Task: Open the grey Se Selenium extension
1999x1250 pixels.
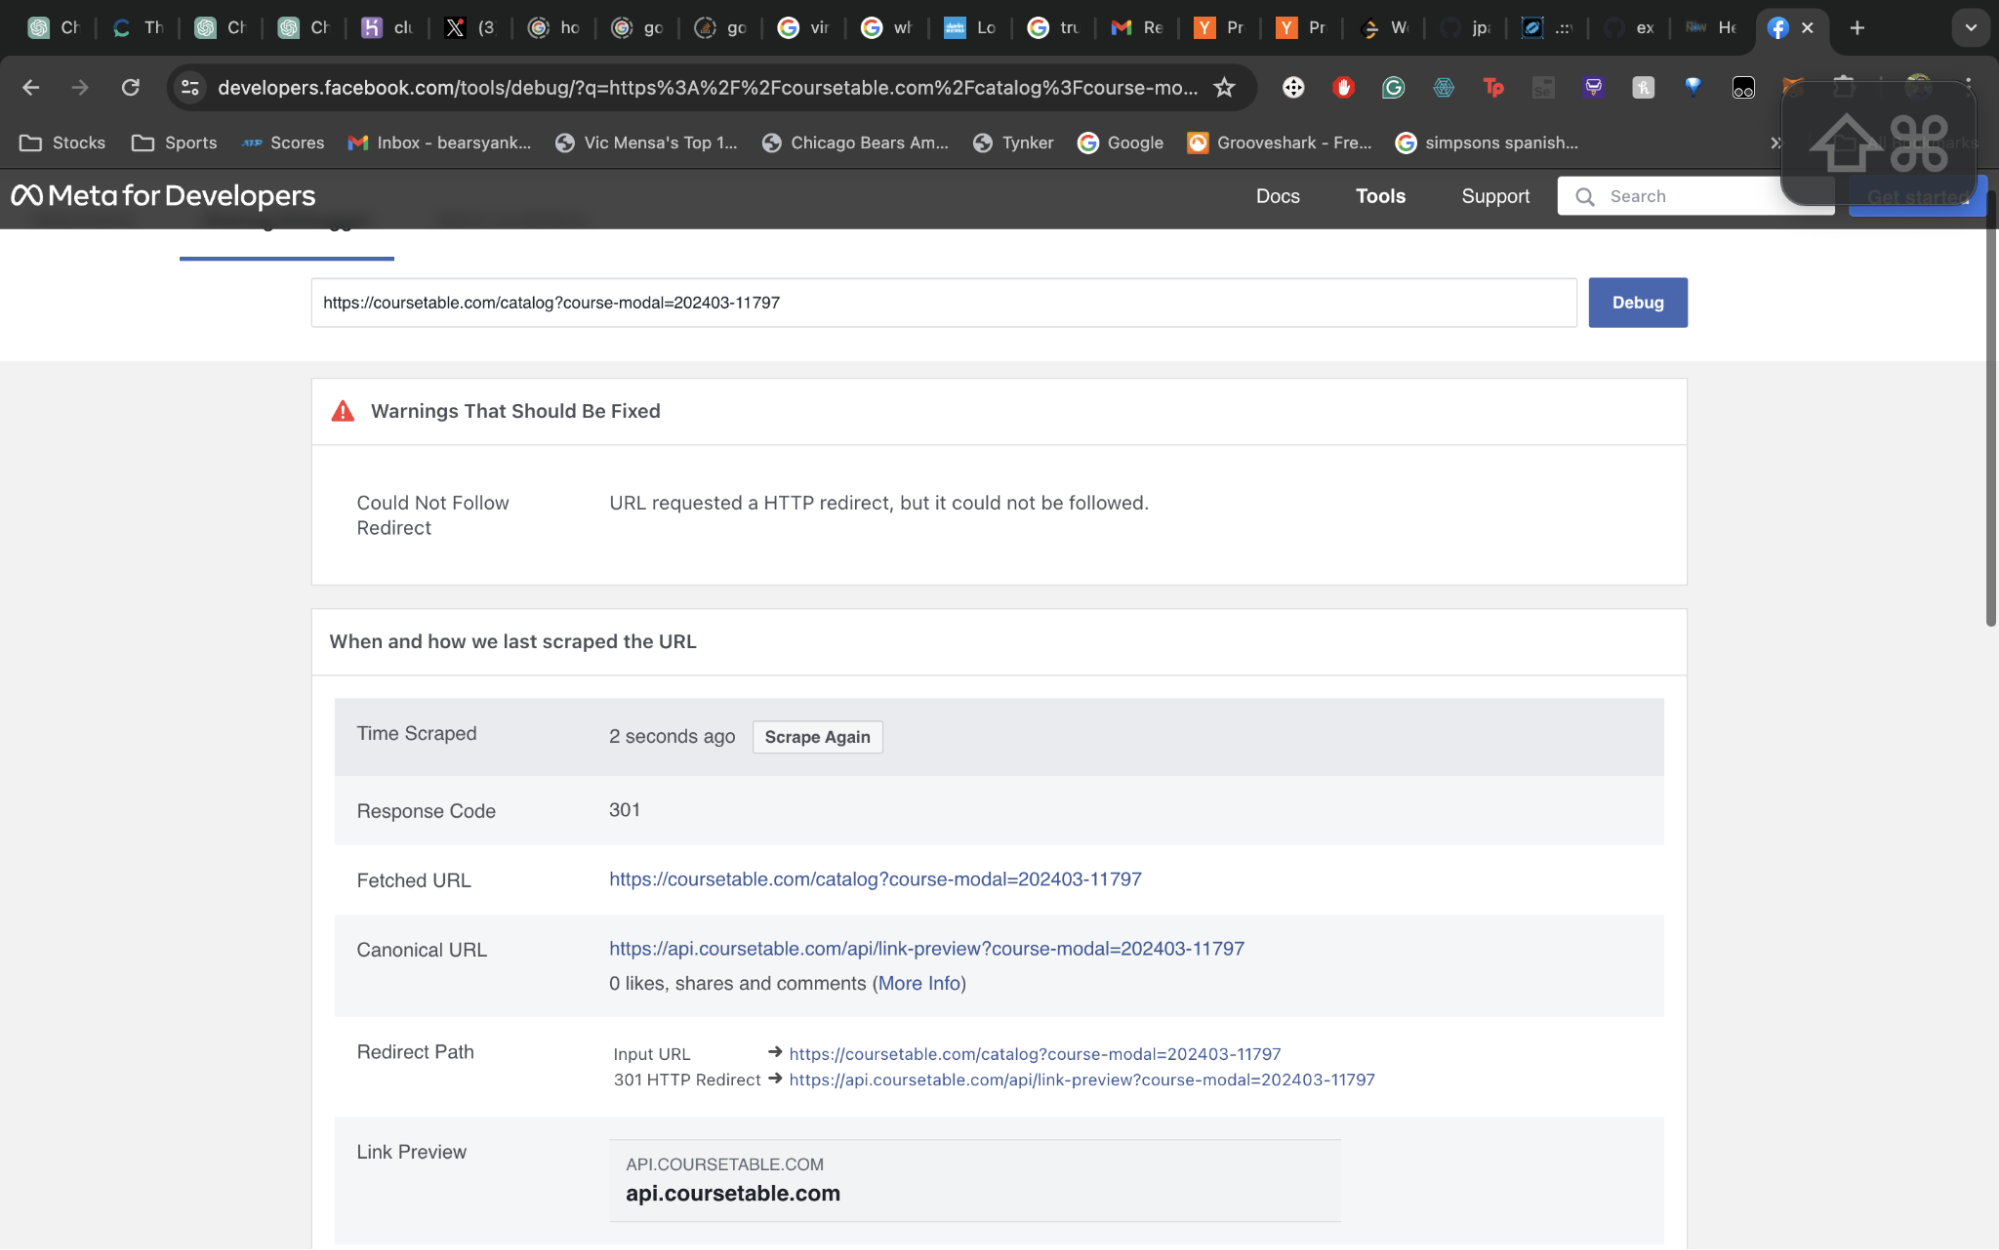Action: (x=1543, y=88)
